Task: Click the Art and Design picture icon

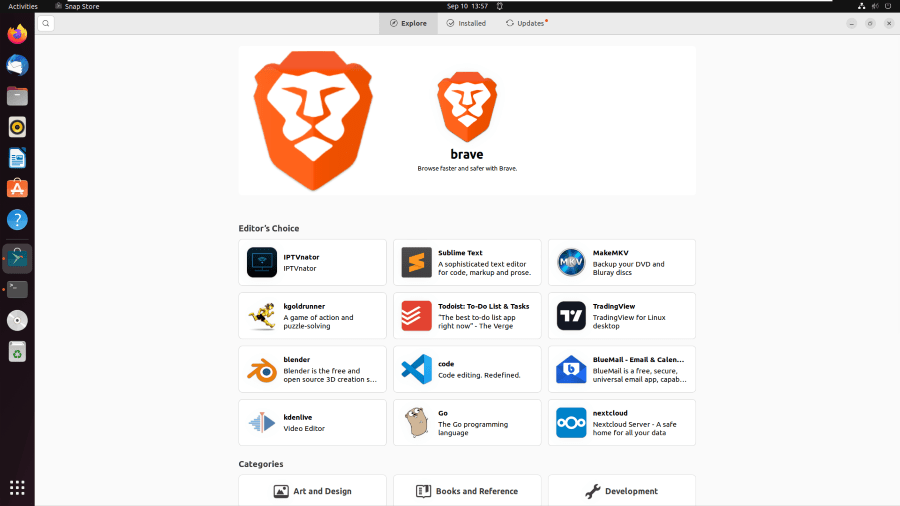Action: [281, 491]
